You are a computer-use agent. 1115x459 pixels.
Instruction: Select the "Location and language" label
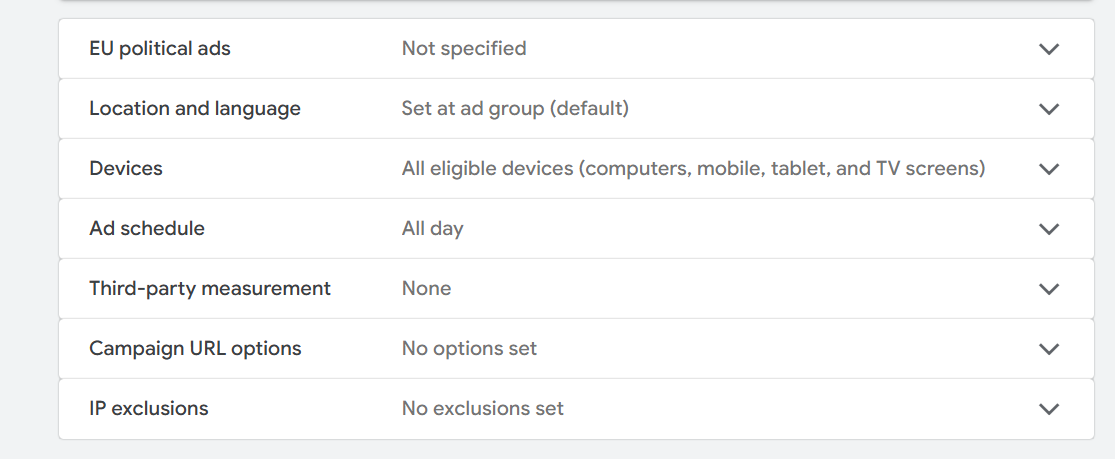point(195,108)
